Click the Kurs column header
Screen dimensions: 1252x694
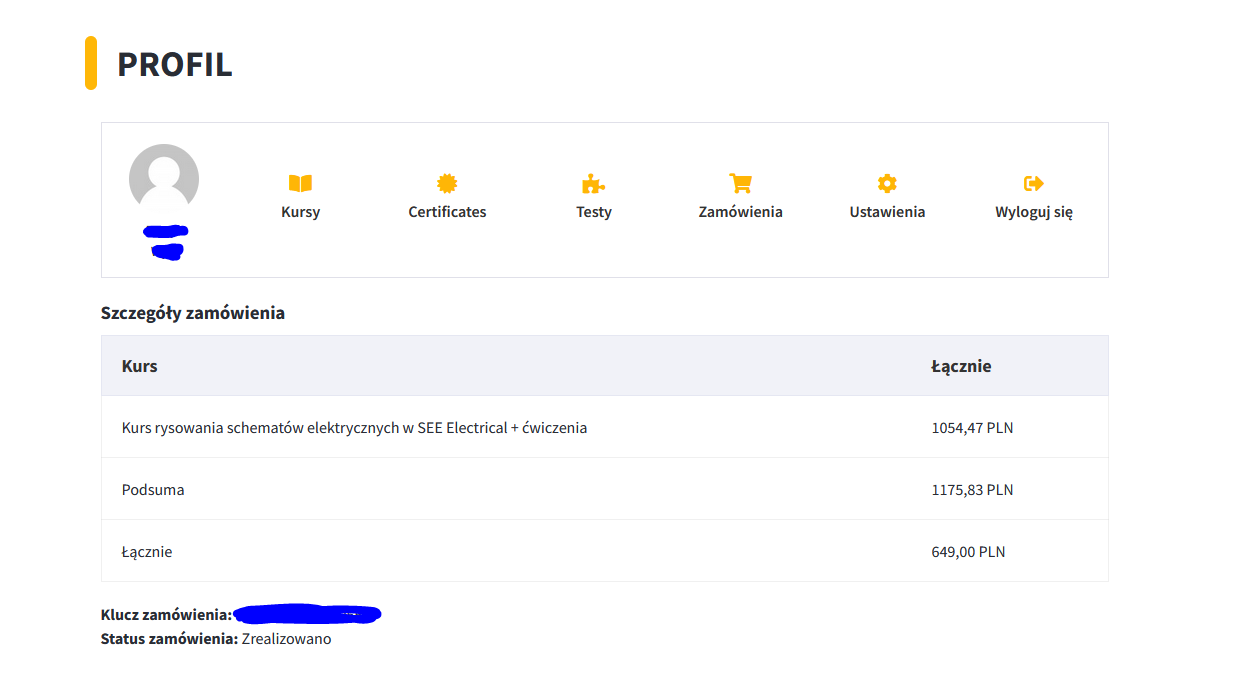[x=140, y=366]
